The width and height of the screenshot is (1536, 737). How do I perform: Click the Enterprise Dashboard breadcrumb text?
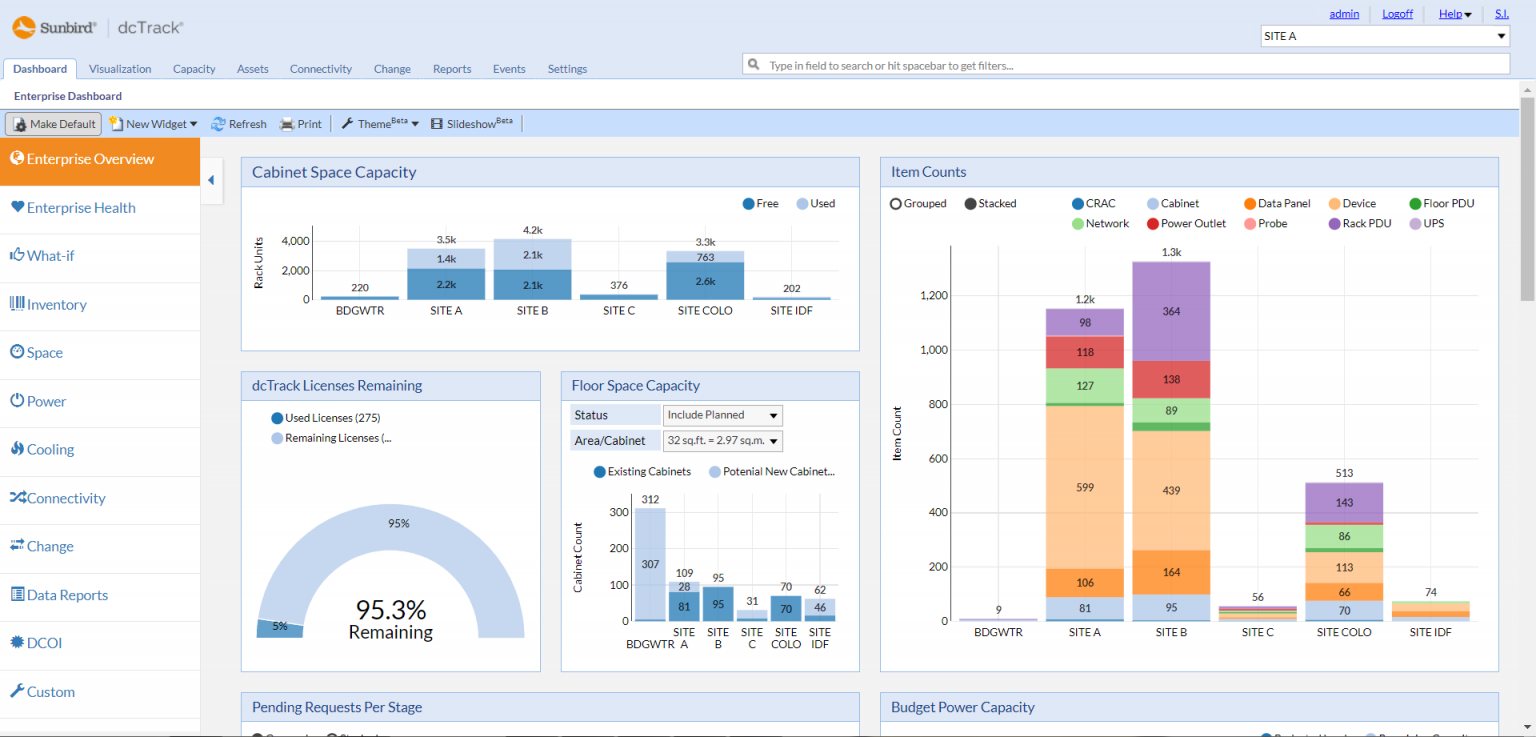point(68,96)
